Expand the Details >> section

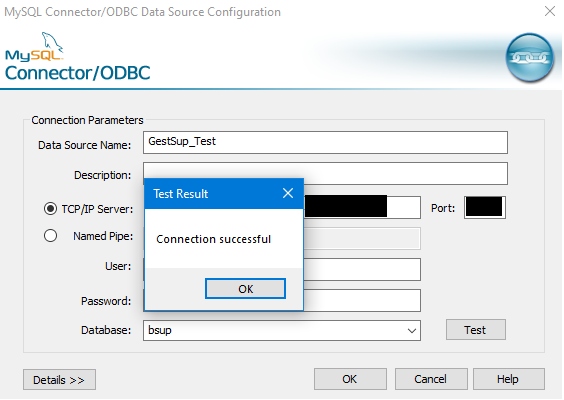coord(59,379)
